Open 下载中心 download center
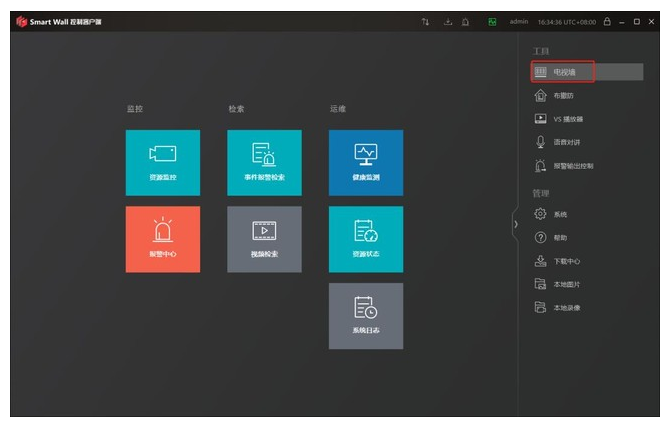Viewport: 664px width, 424px height. [x=566, y=261]
